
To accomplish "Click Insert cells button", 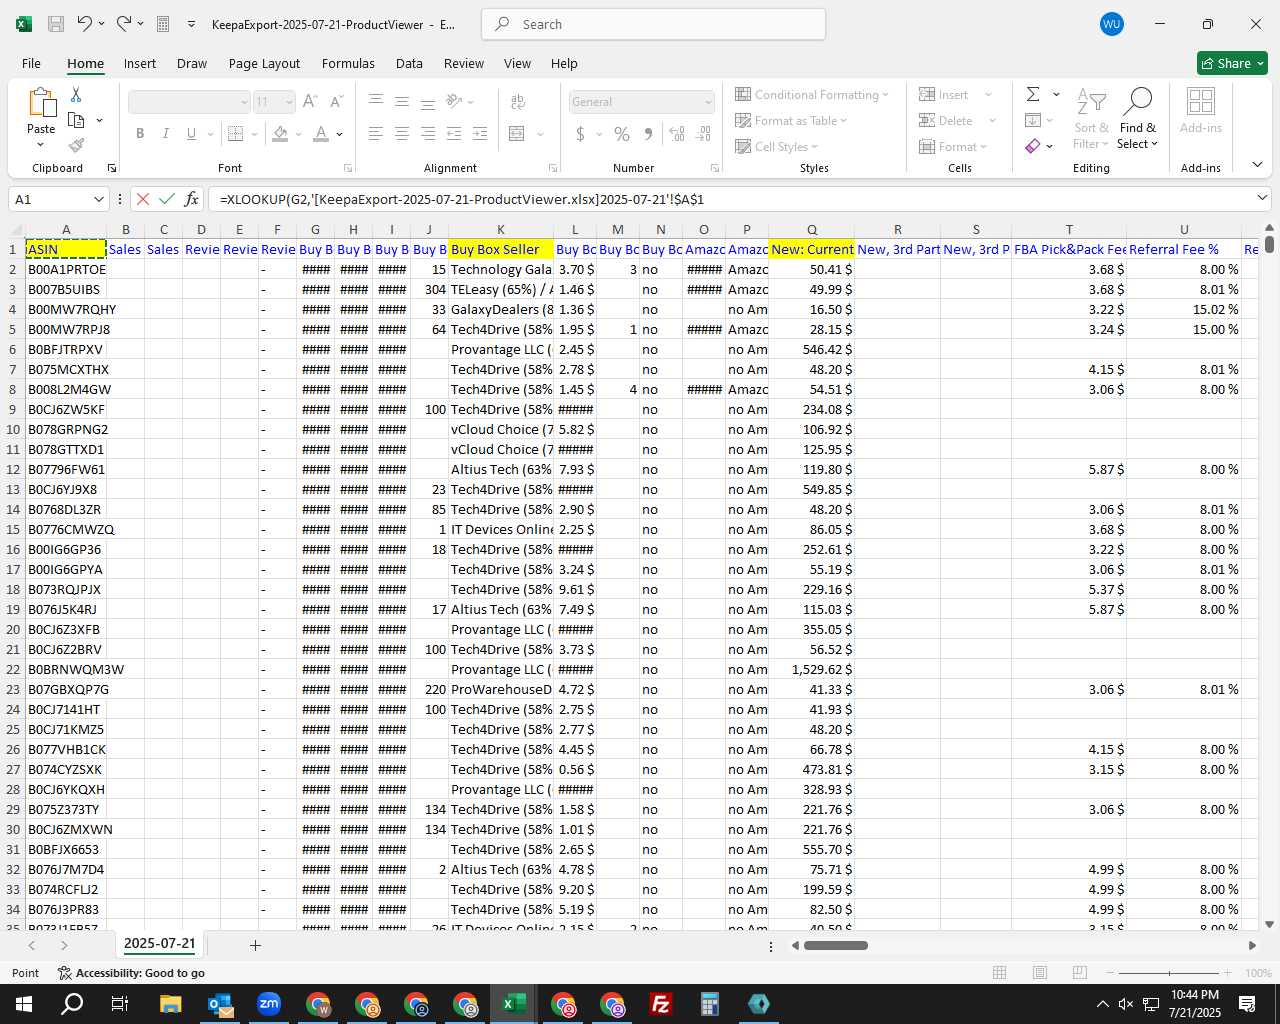I will point(944,94).
